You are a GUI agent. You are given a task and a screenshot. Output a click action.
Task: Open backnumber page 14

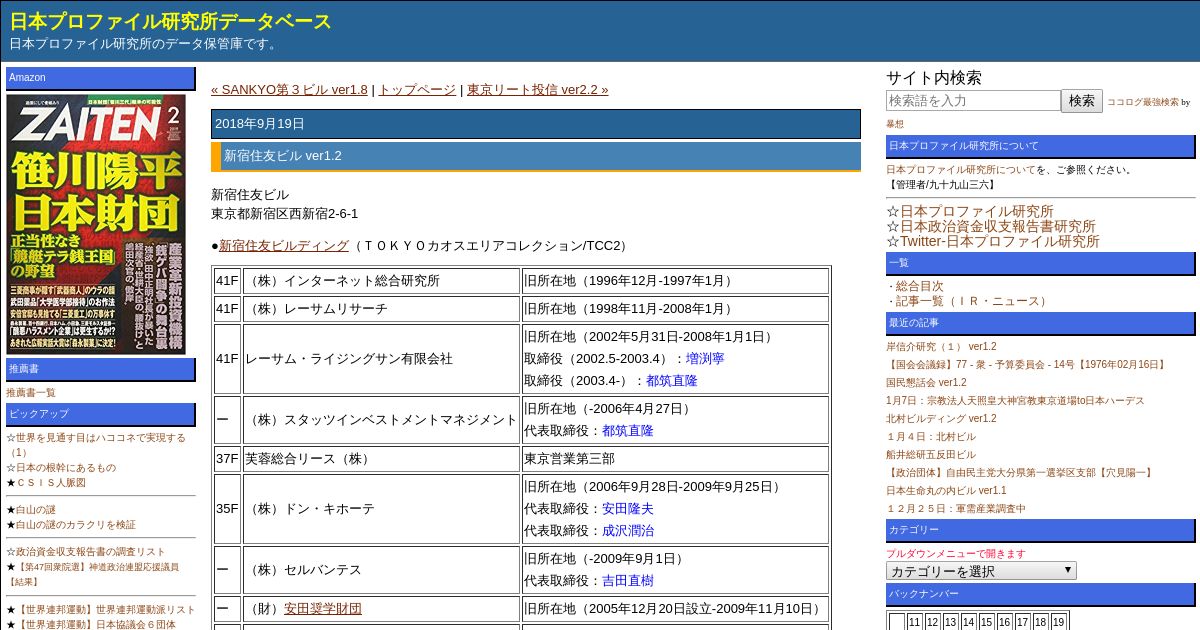click(x=968, y=622)
